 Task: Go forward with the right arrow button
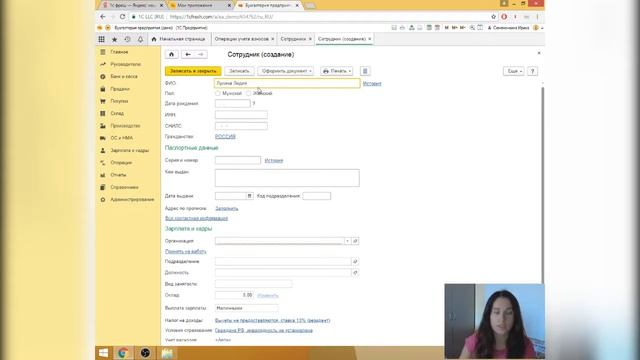(200, 54)
